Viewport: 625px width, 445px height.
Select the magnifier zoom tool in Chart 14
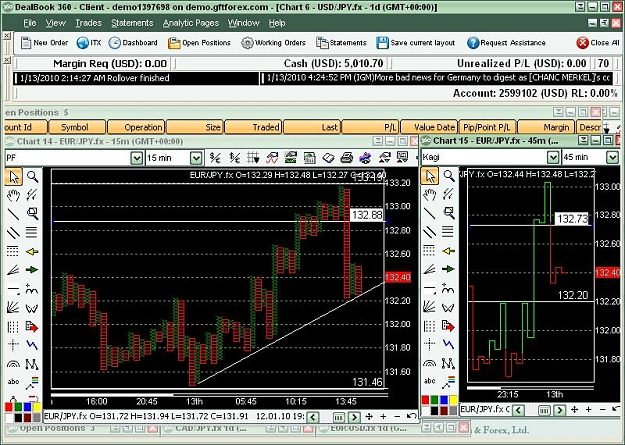[x=32, y=177]
